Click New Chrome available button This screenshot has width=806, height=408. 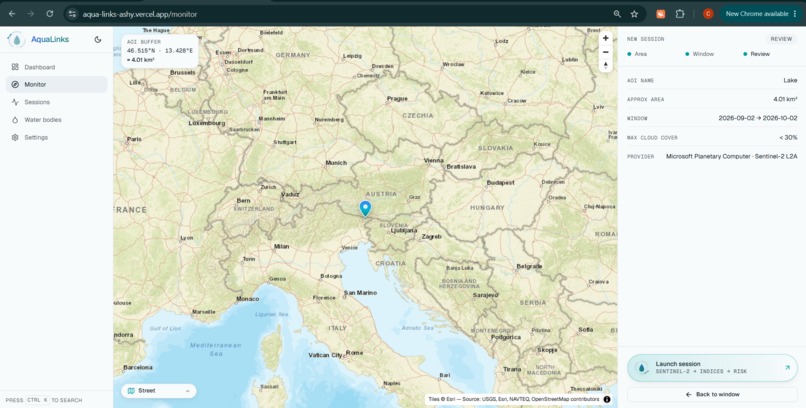[x=761, y=14]
